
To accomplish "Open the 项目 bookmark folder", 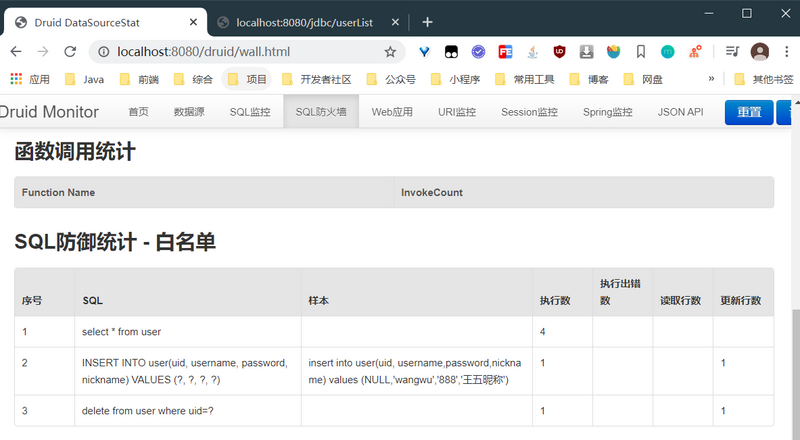I will click(247, 79).
